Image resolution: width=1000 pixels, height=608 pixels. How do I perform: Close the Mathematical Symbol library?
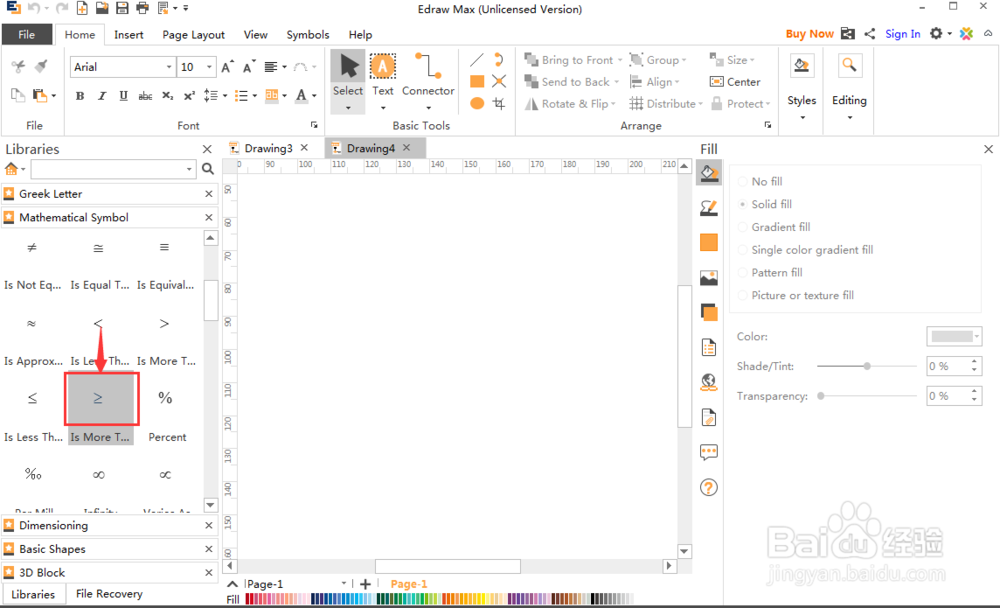[x=209, y=218]
